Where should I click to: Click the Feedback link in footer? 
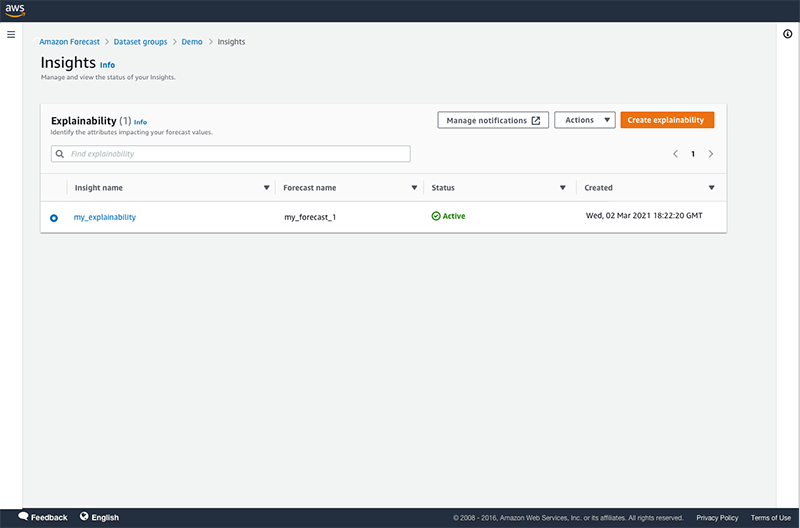pyautogui.click(x=49, y=517)
